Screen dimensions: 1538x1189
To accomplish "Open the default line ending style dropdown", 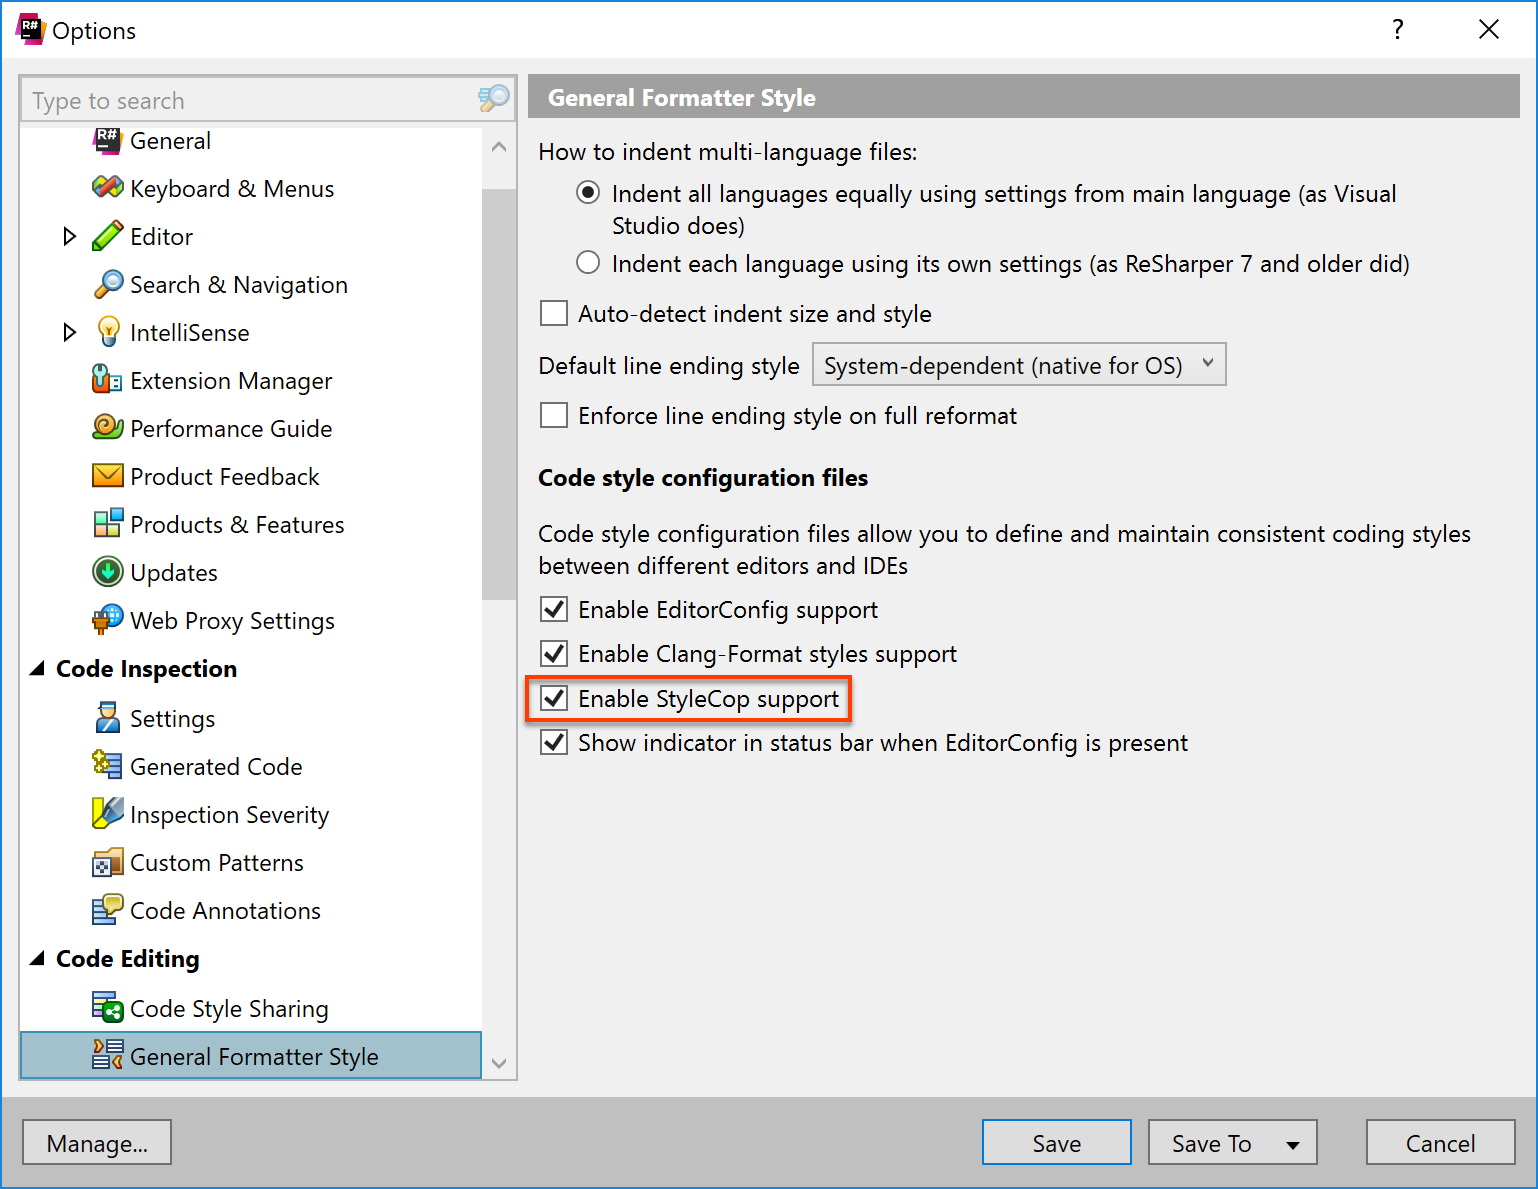I will click(1019, 365).
